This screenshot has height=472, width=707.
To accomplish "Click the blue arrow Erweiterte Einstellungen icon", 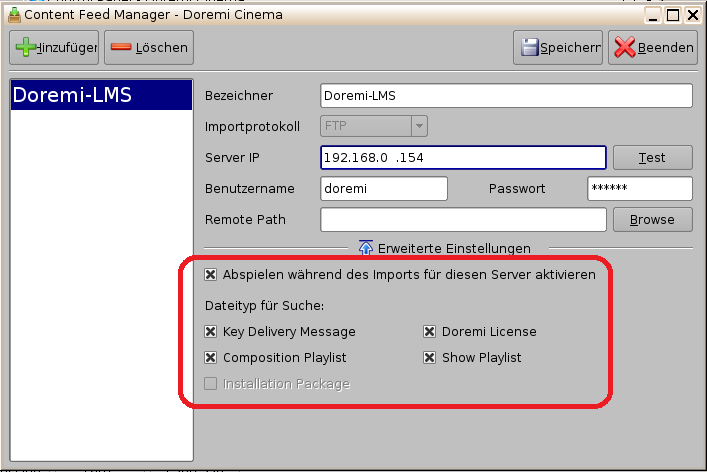I will click(365, 248).
